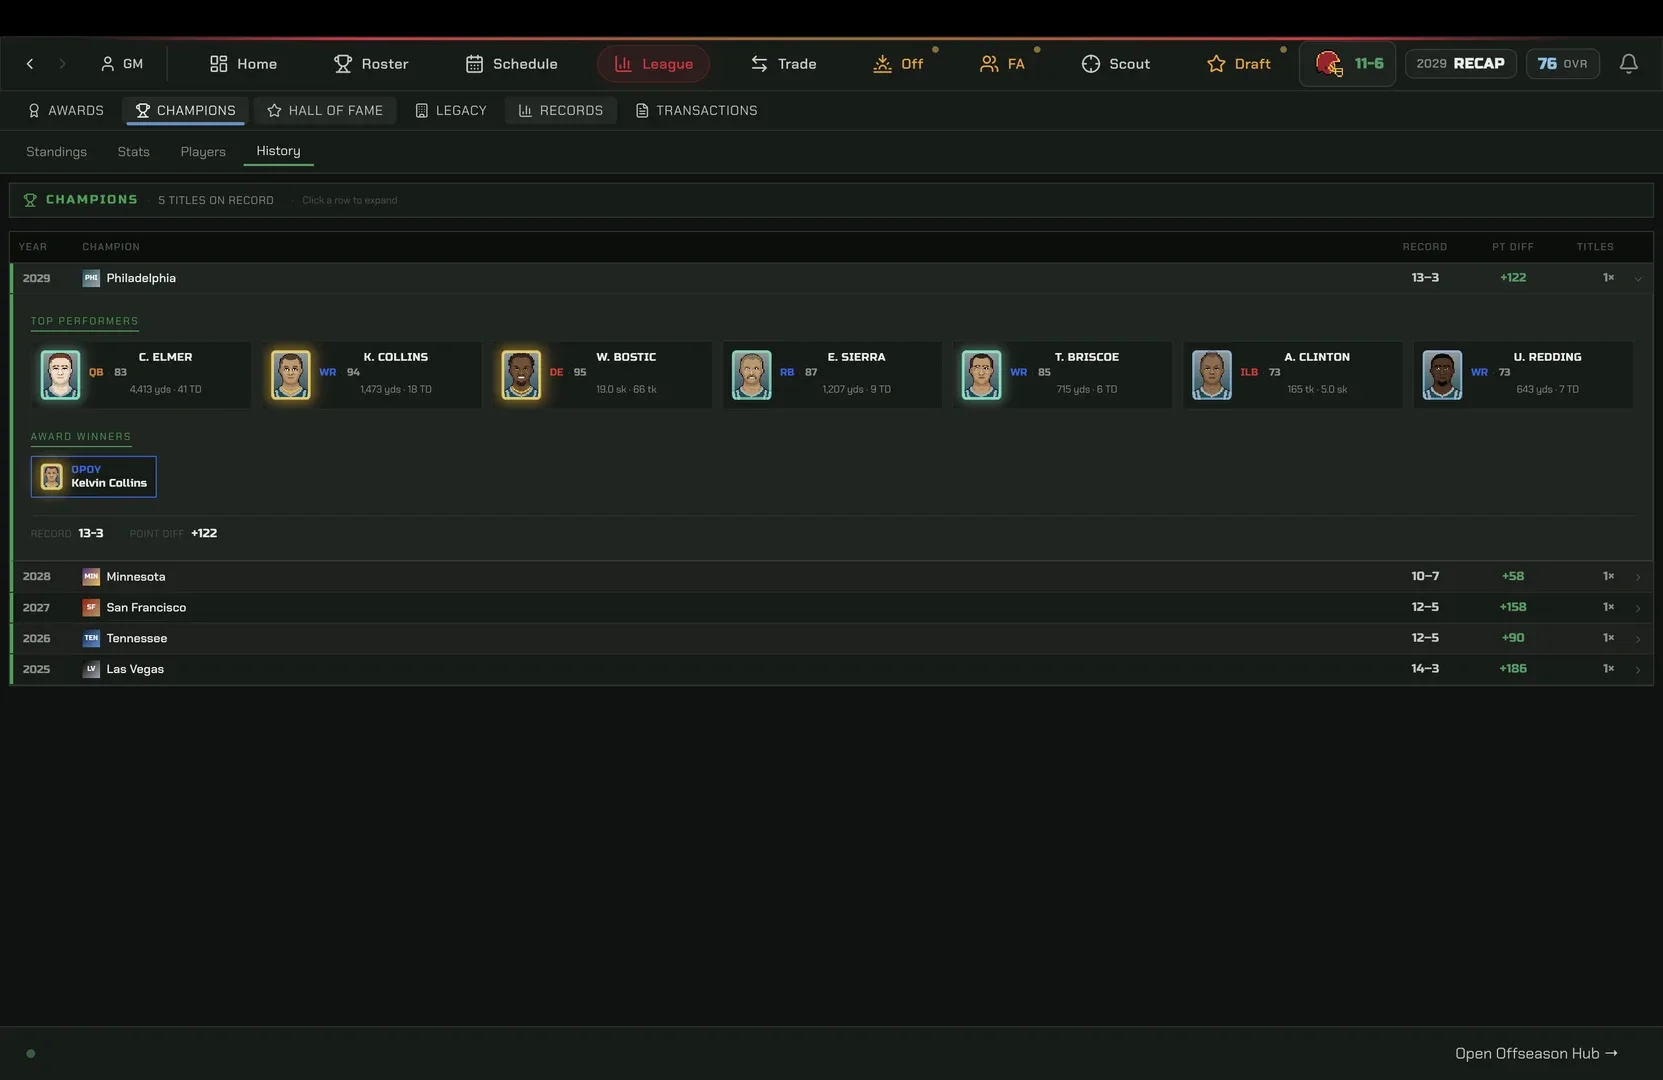This screenshot has height=1080, width=1663.
Task: Click the Open Offseason Hub link
Action: [1536, 1054]
